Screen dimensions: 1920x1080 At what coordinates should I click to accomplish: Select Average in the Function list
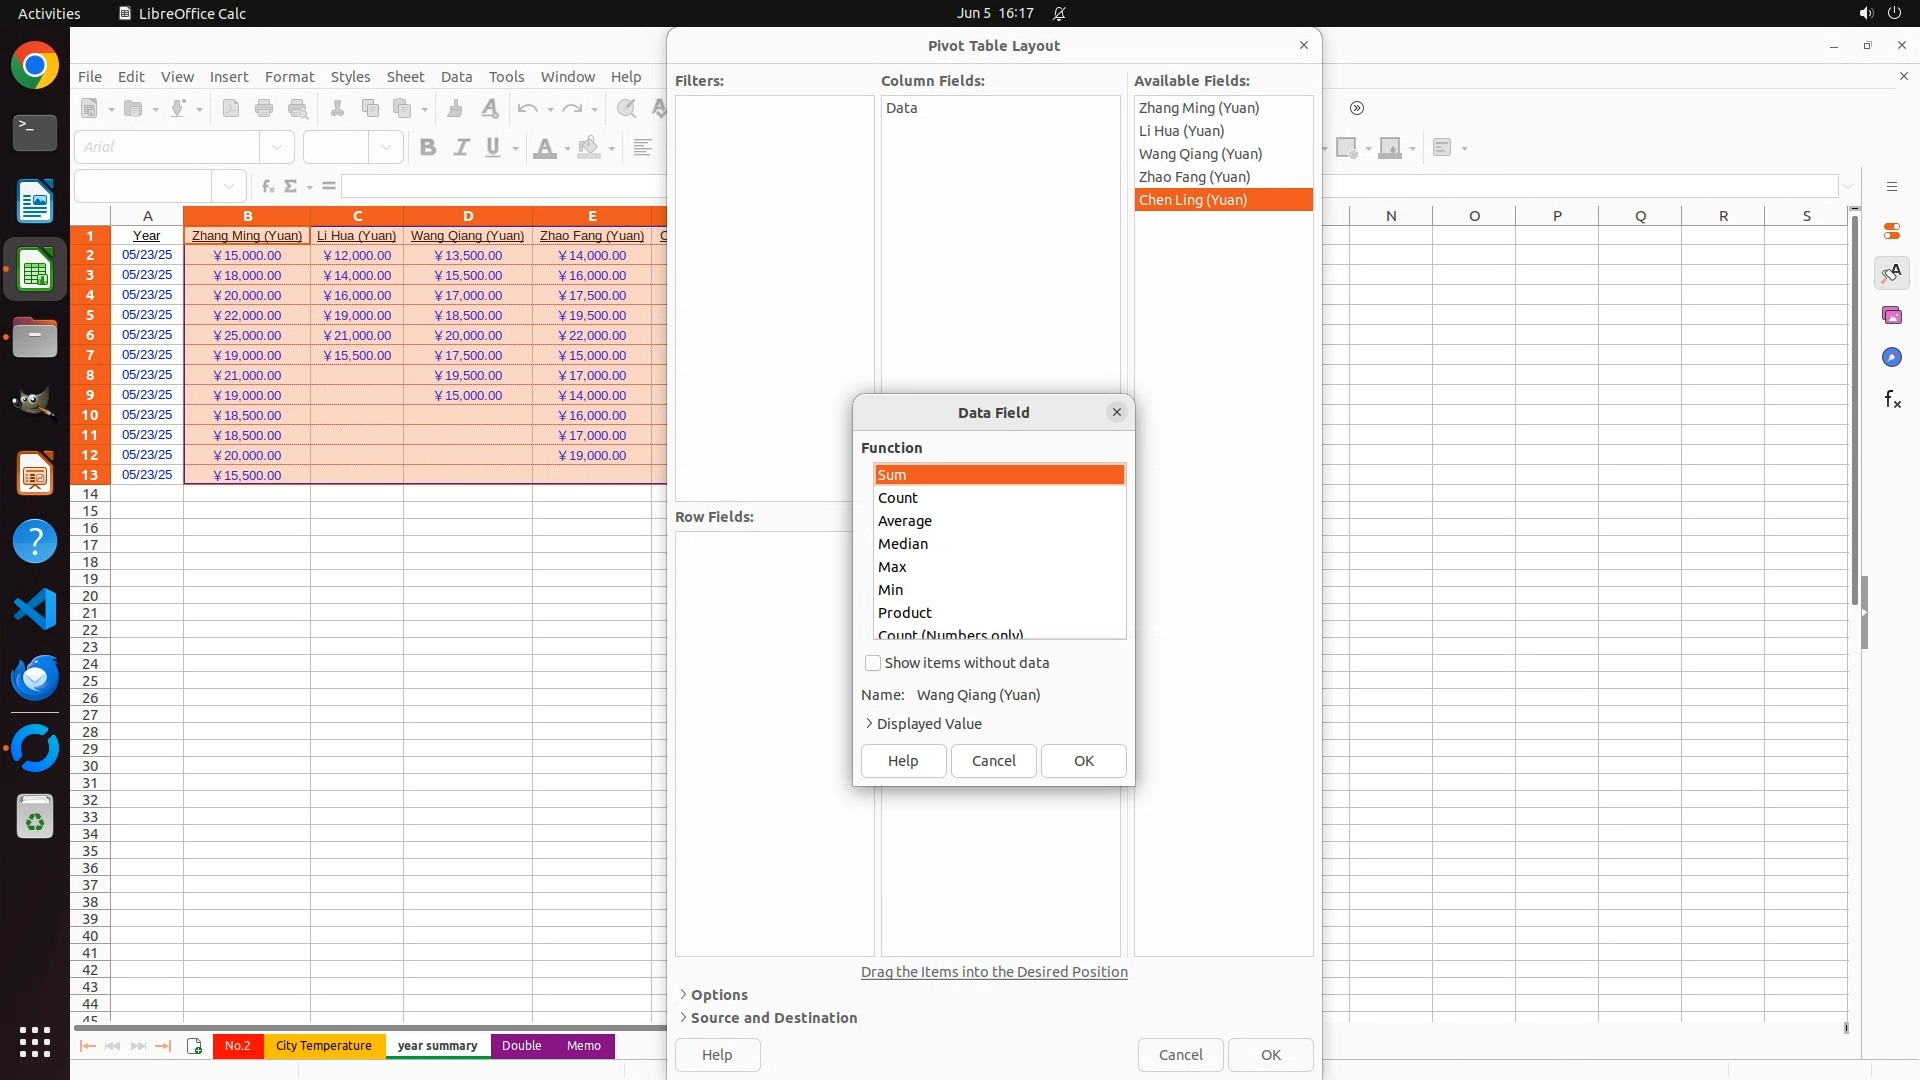905,521
